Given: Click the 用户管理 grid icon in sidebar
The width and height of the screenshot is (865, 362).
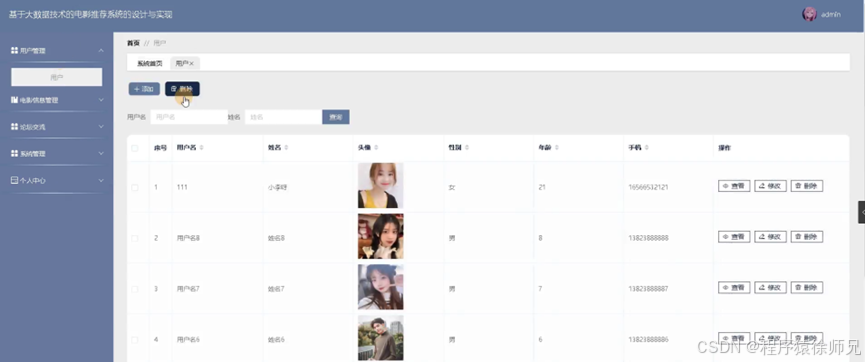Looking at the screenshot, I should coord(14,50).
